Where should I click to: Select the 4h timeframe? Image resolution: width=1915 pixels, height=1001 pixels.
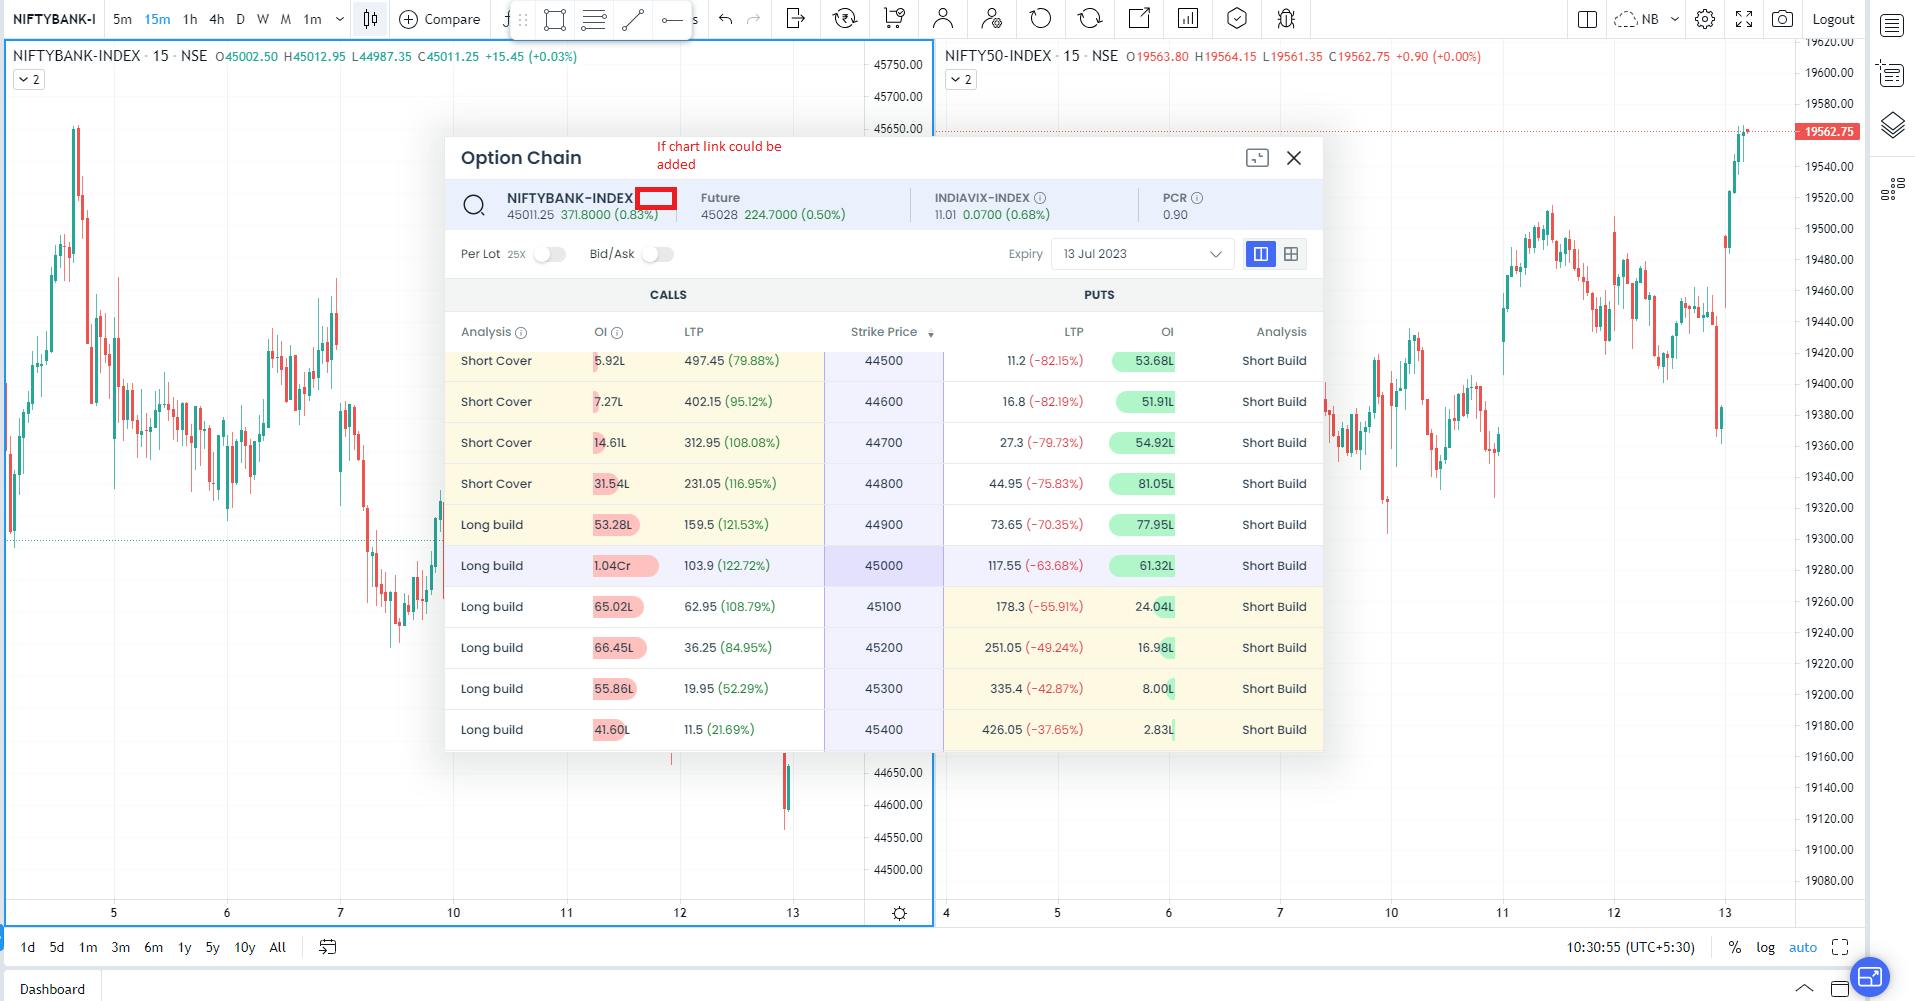216,19
